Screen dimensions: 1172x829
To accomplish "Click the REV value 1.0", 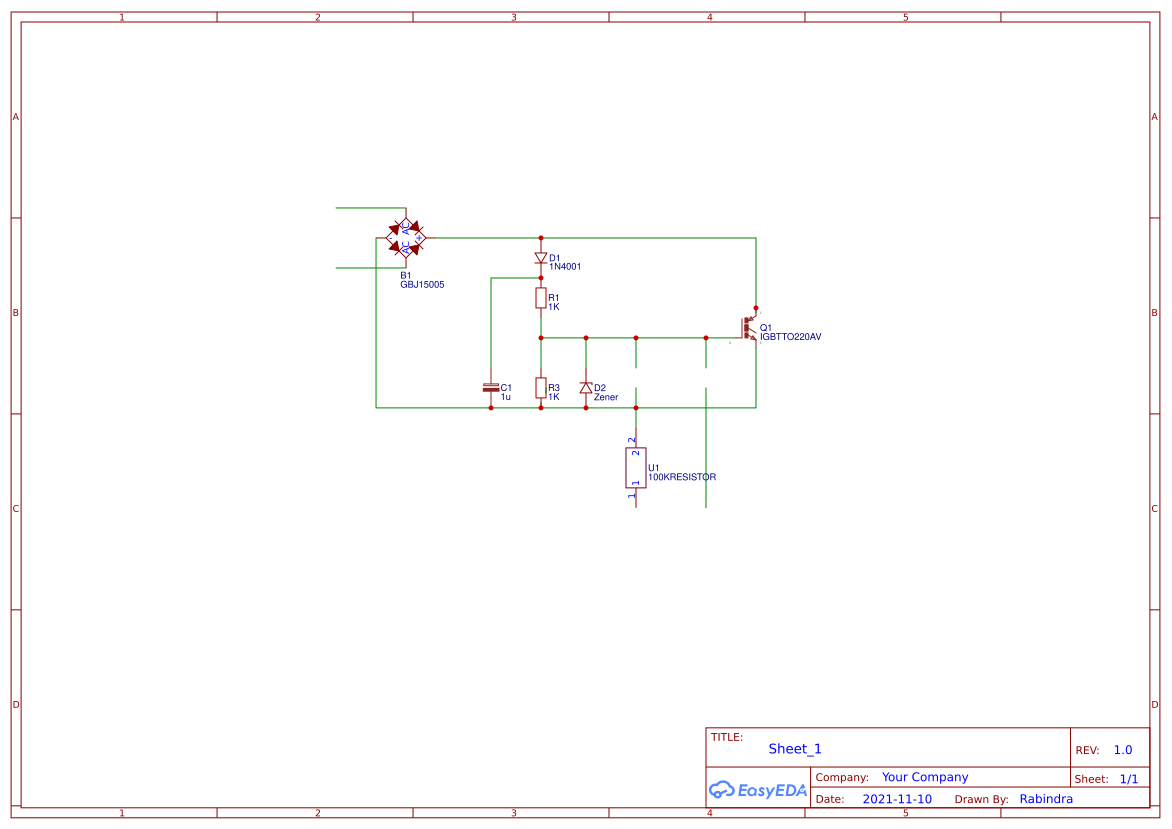I will coord(1121,748).
